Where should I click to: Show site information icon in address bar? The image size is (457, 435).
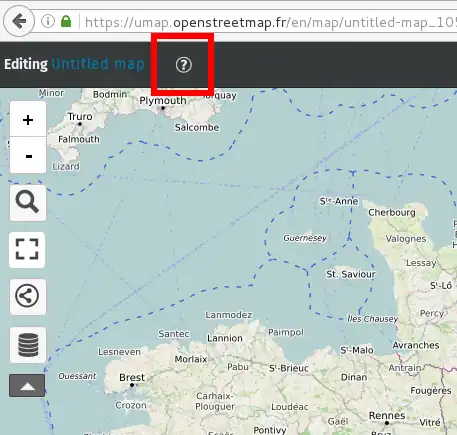[x=48, y=21]
